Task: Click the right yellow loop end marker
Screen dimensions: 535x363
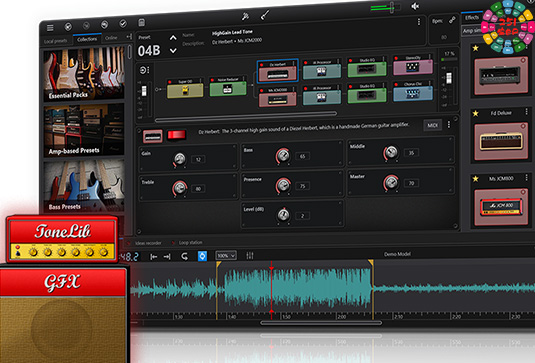Action: pyautogui.click(x=371, y=262)
